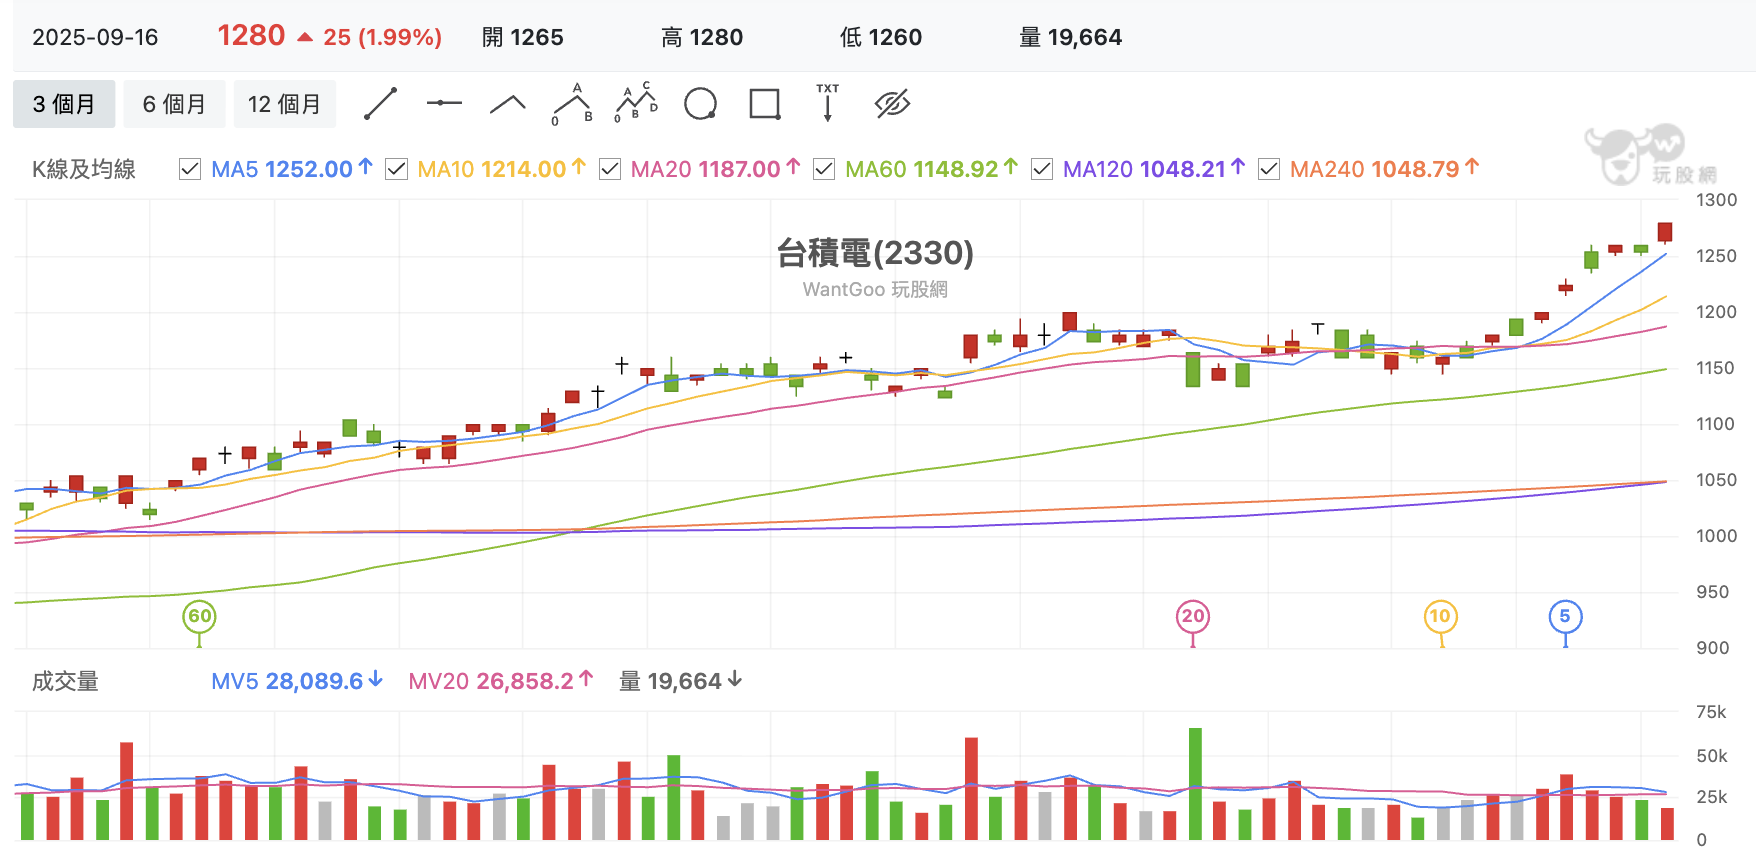Image resolution: width=1756 pixels, height=854 pixels.
Task: Click the blue 5 MA marker
Action: 1565,616
